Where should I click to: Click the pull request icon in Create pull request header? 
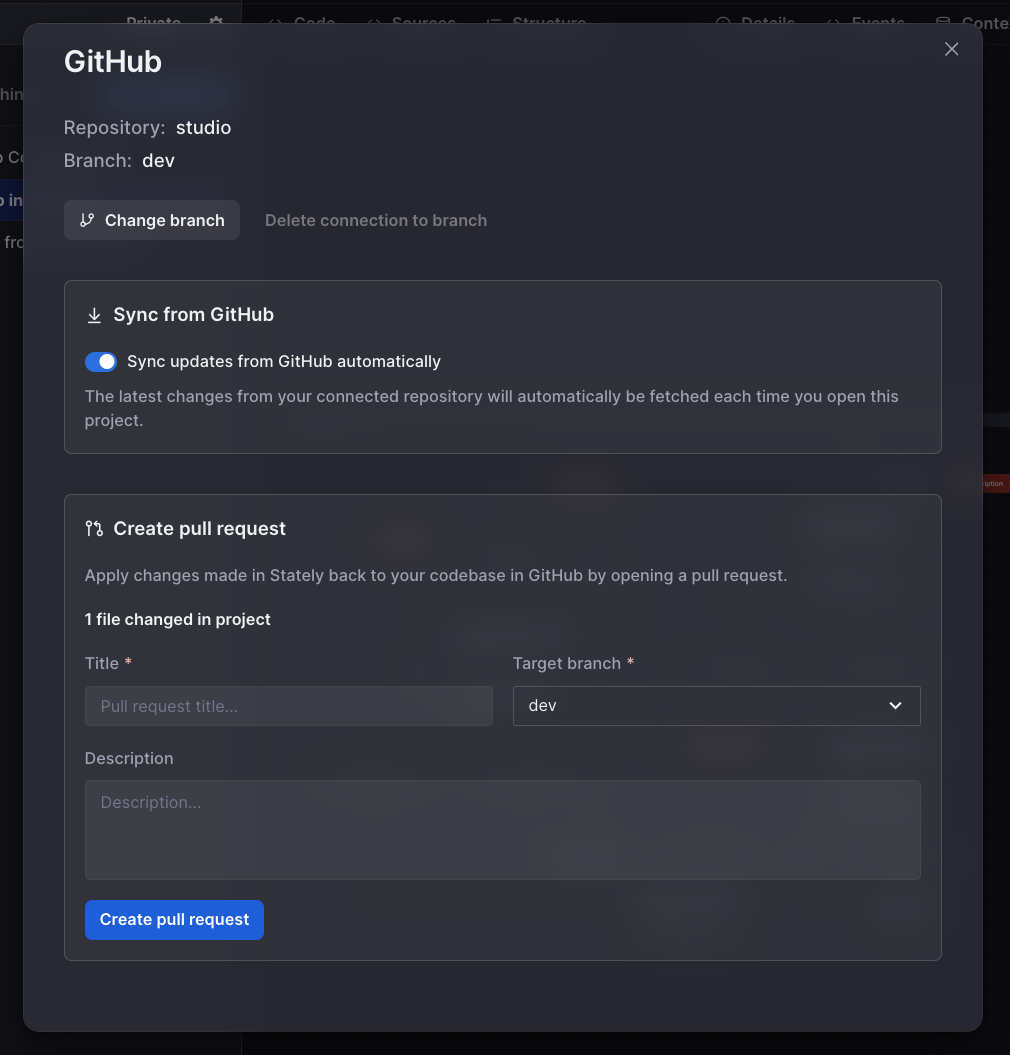(x=95, y=528)
